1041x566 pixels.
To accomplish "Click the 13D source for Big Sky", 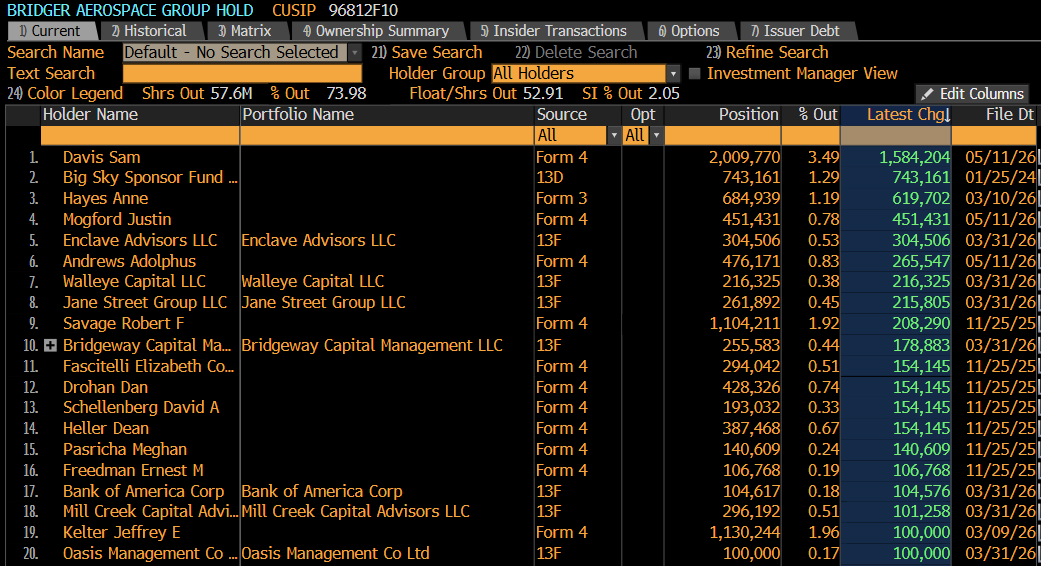I will coord(550,178).
